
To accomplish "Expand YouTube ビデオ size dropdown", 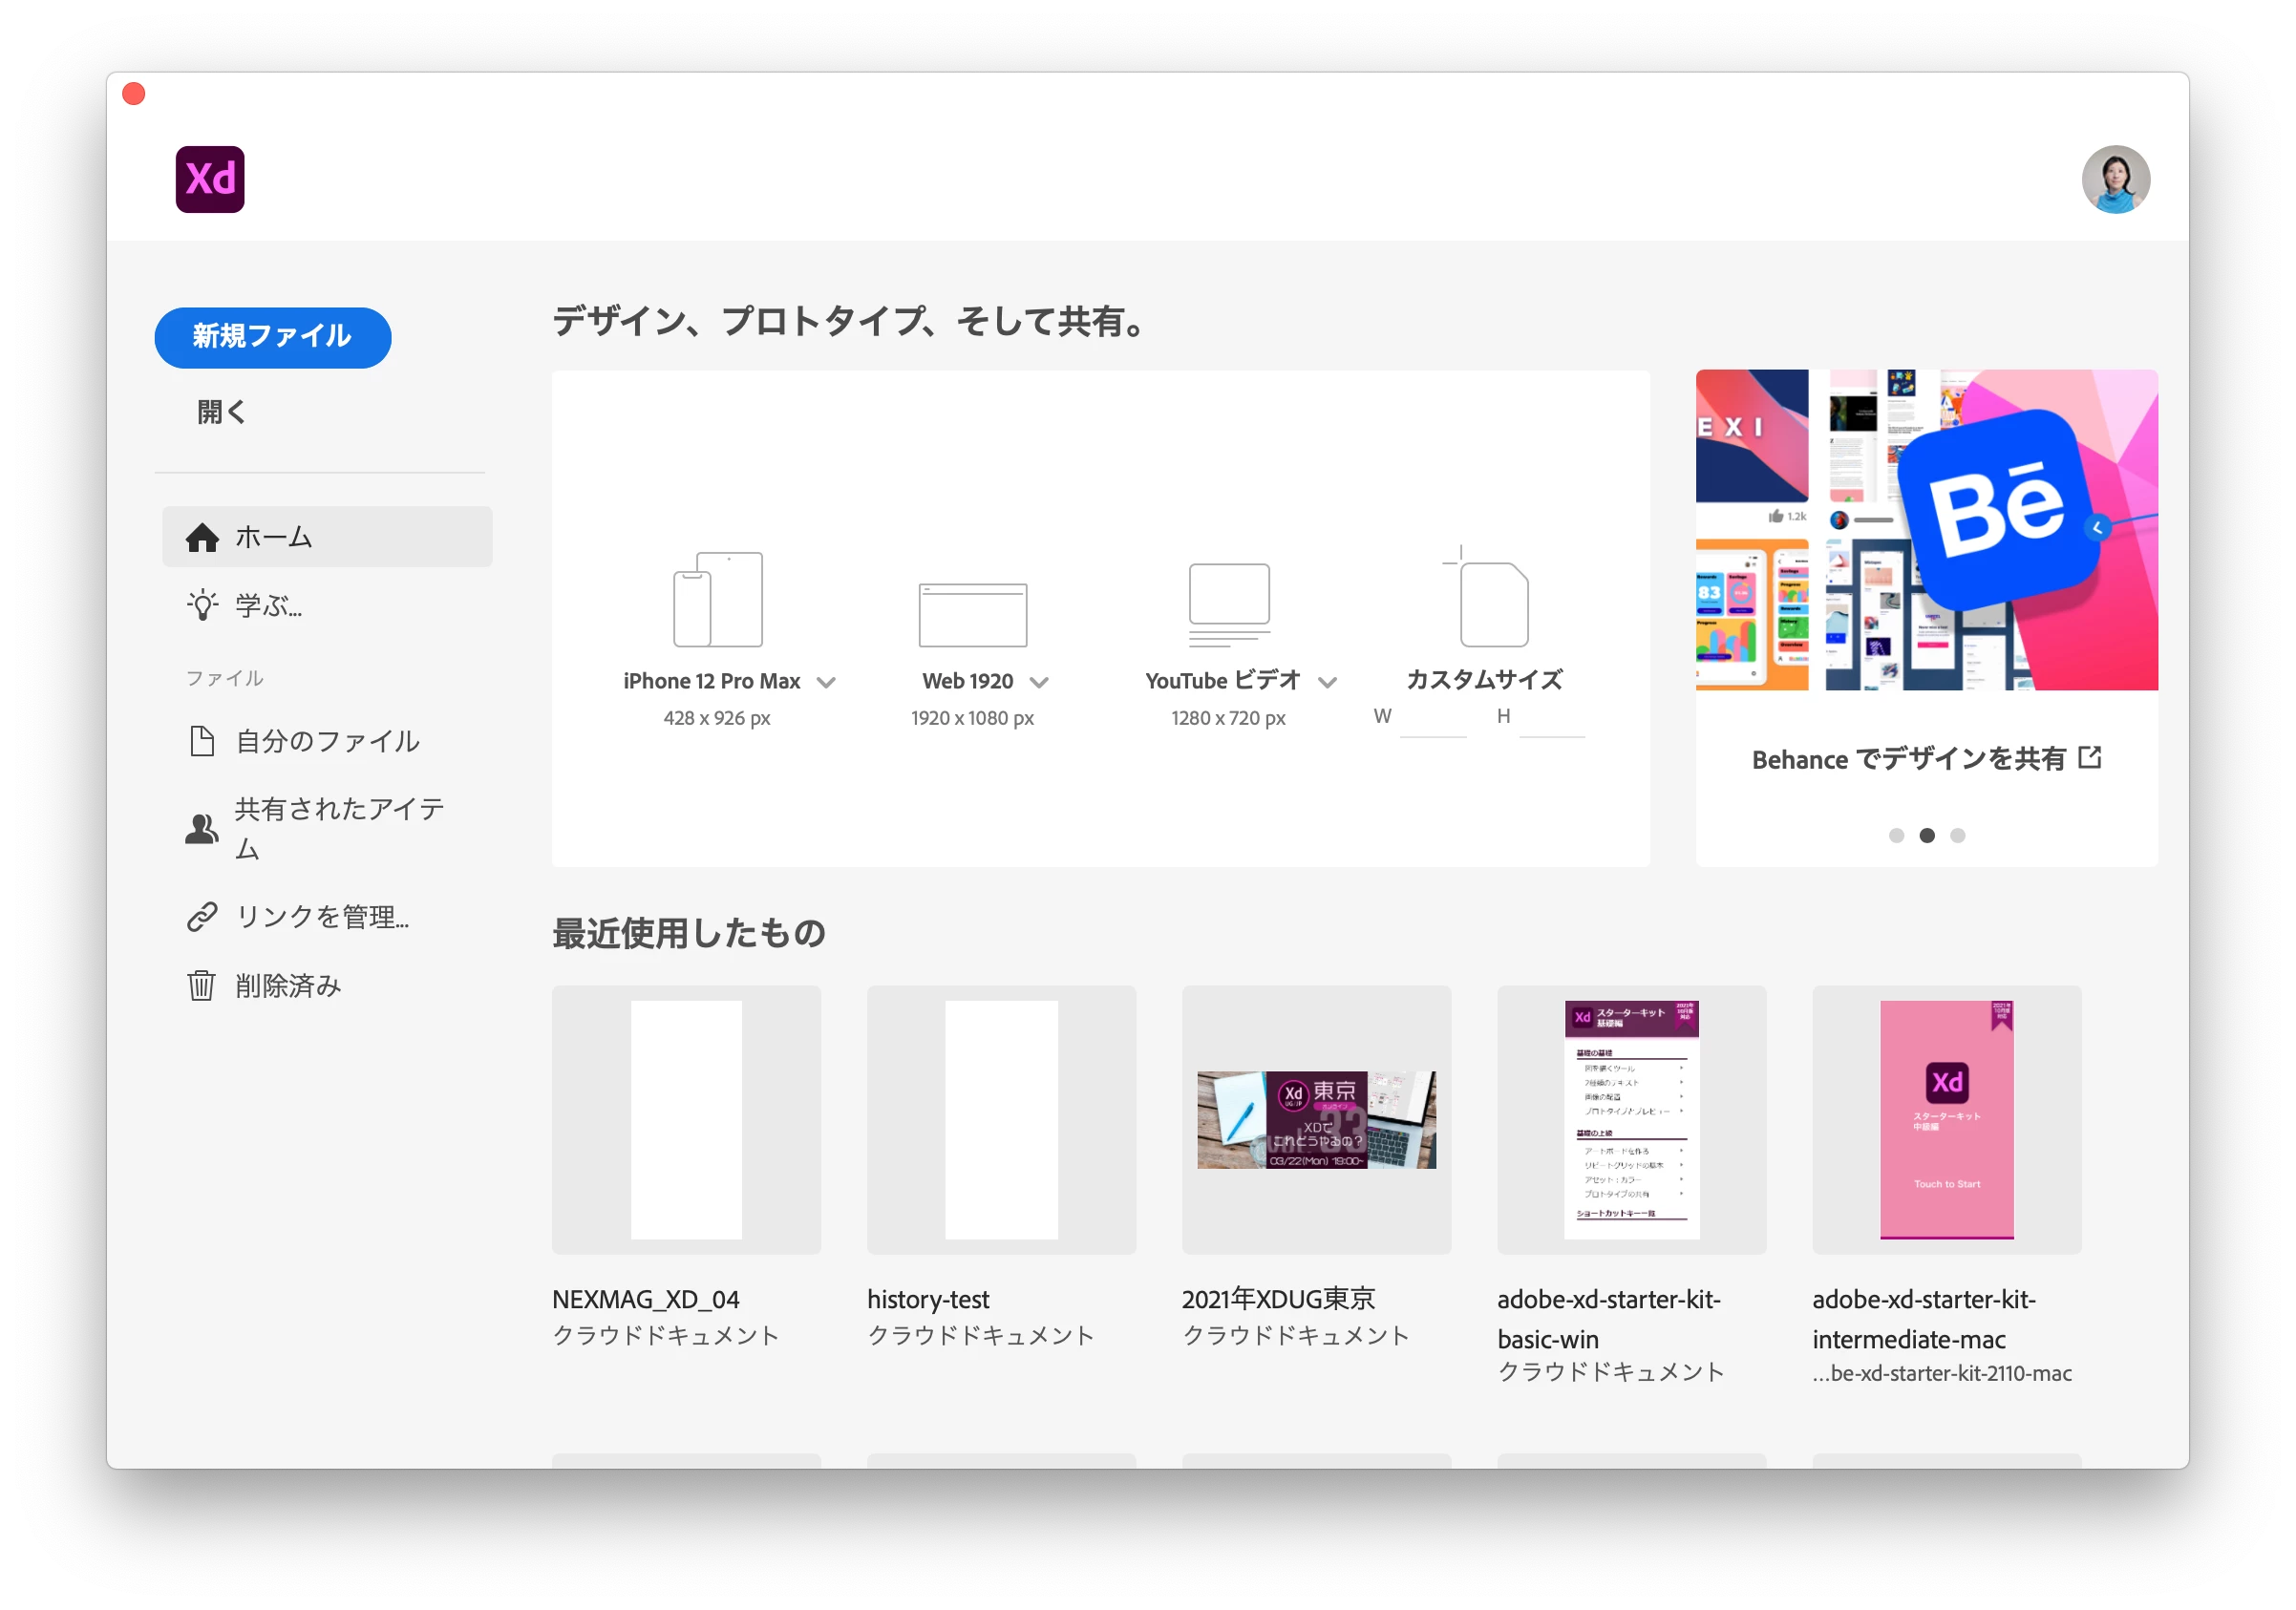I will coord(1327,683).
